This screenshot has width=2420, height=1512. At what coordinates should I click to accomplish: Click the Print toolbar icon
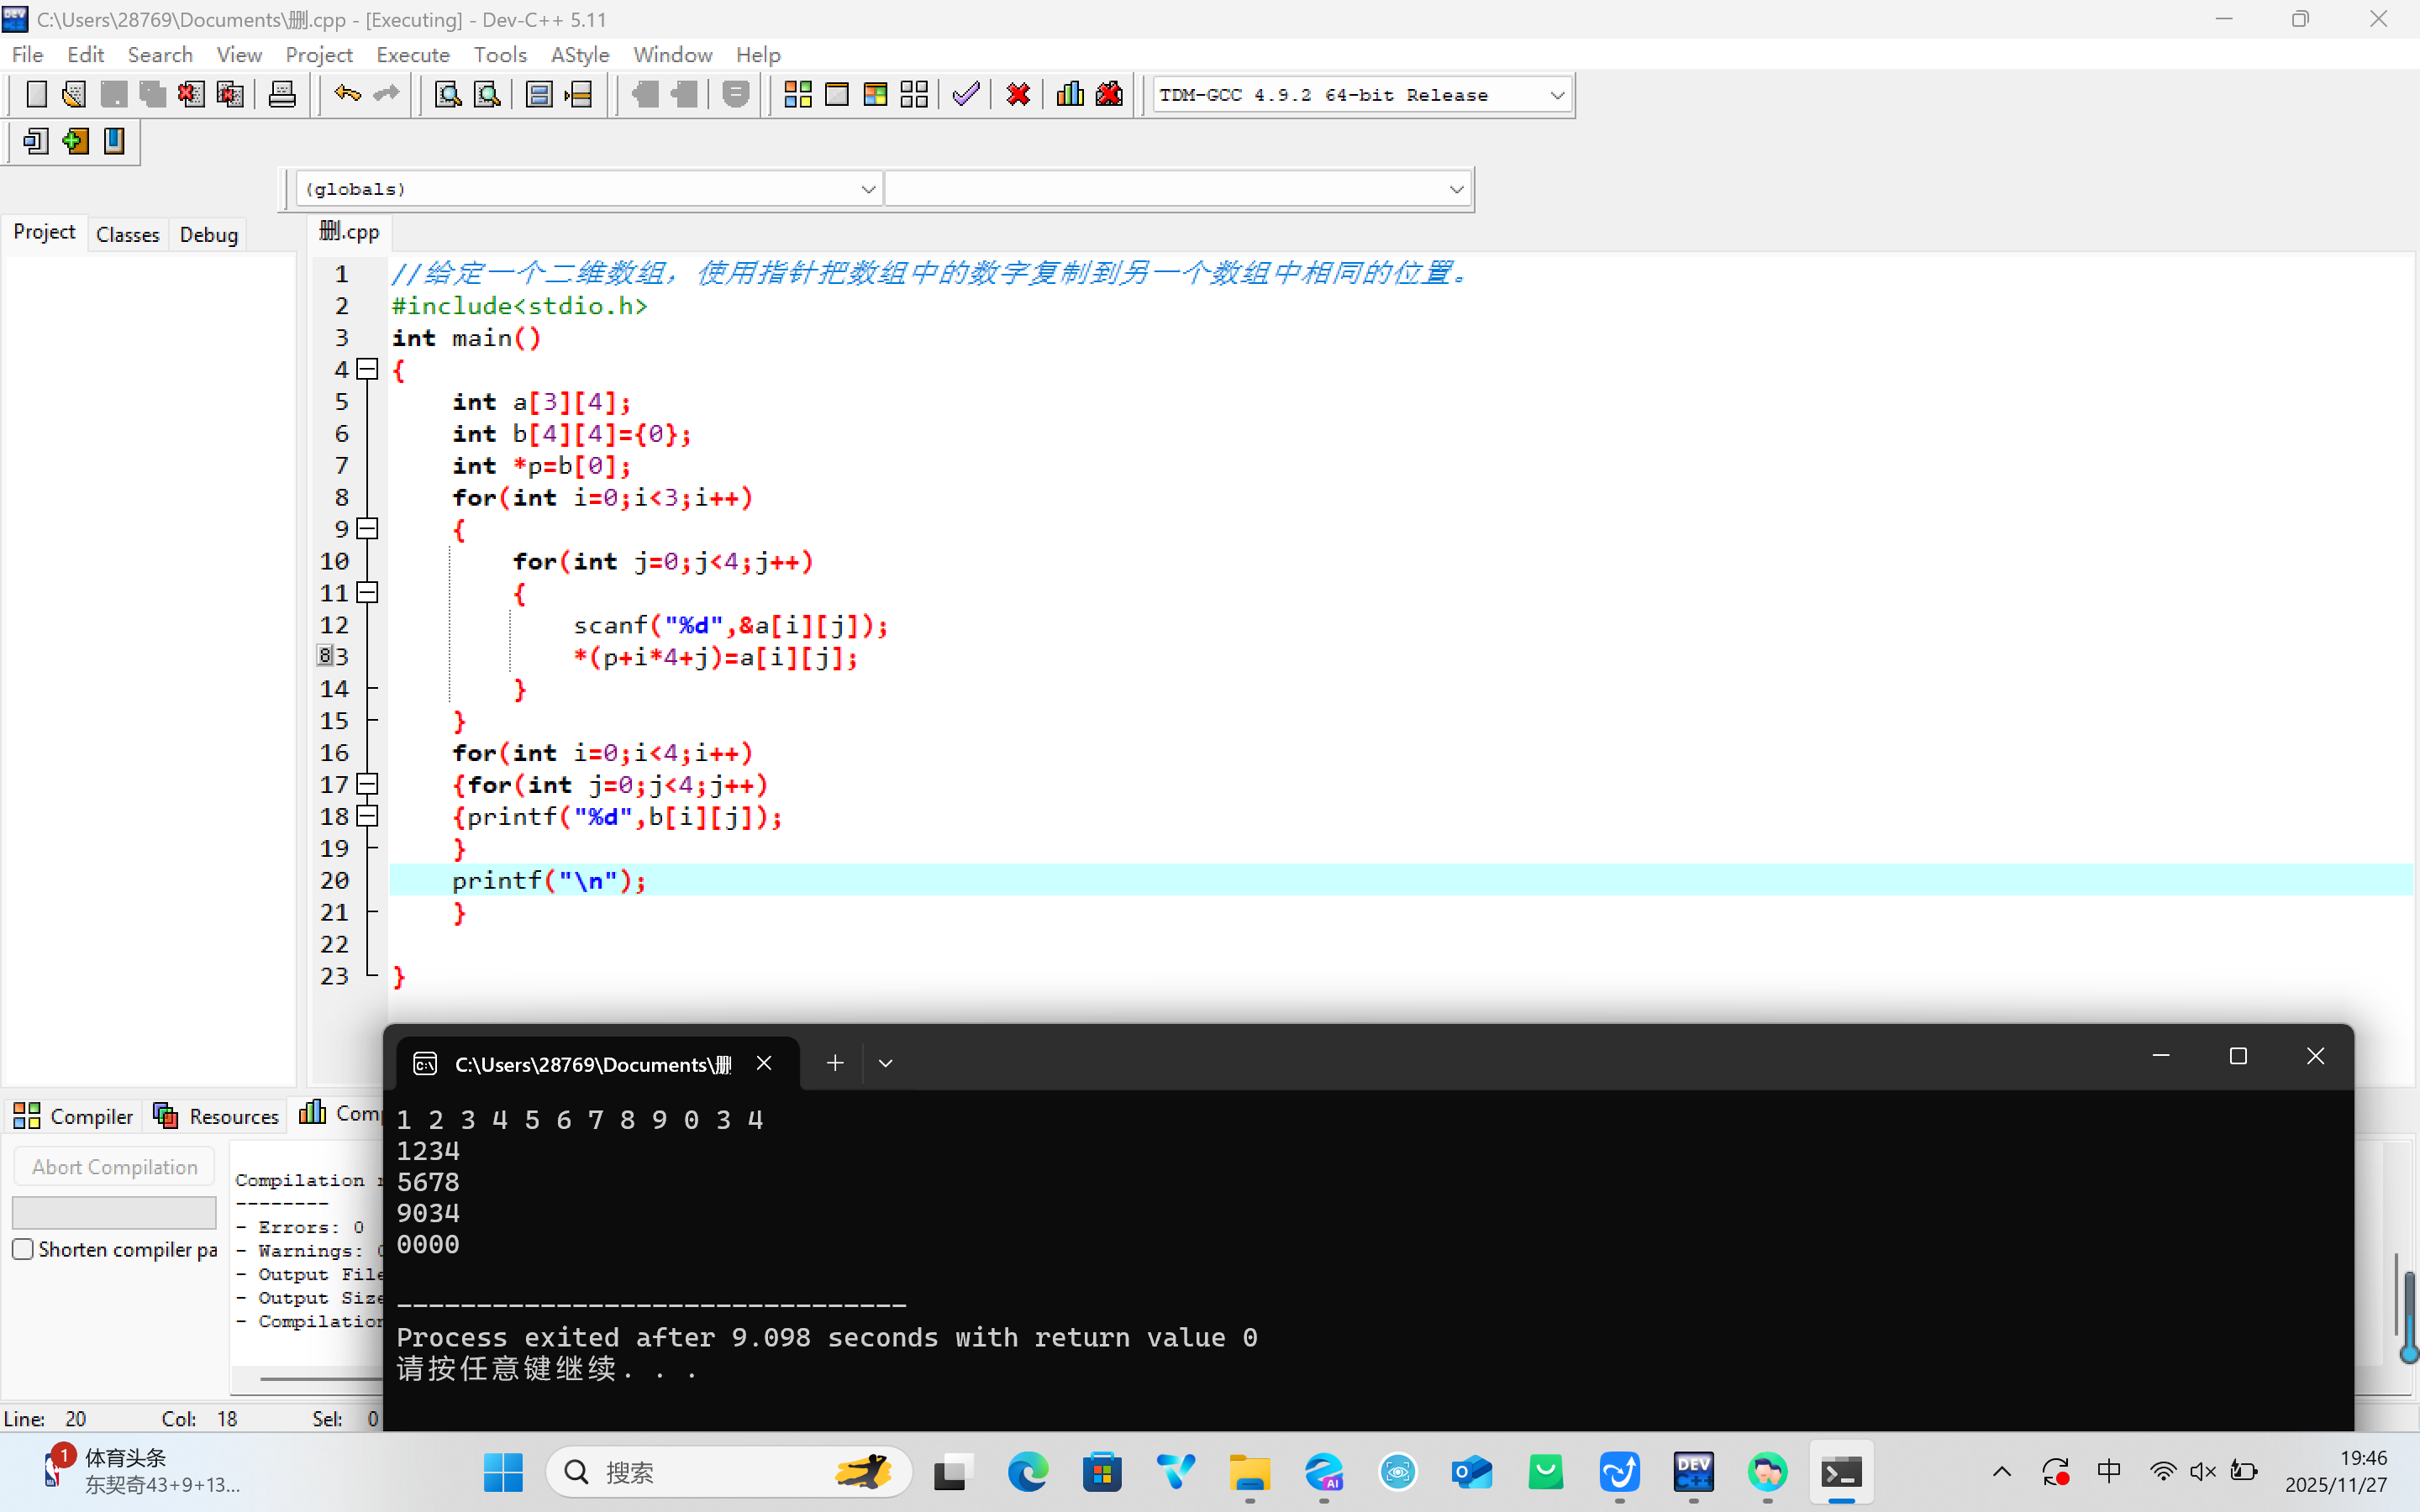pos(282,95)
